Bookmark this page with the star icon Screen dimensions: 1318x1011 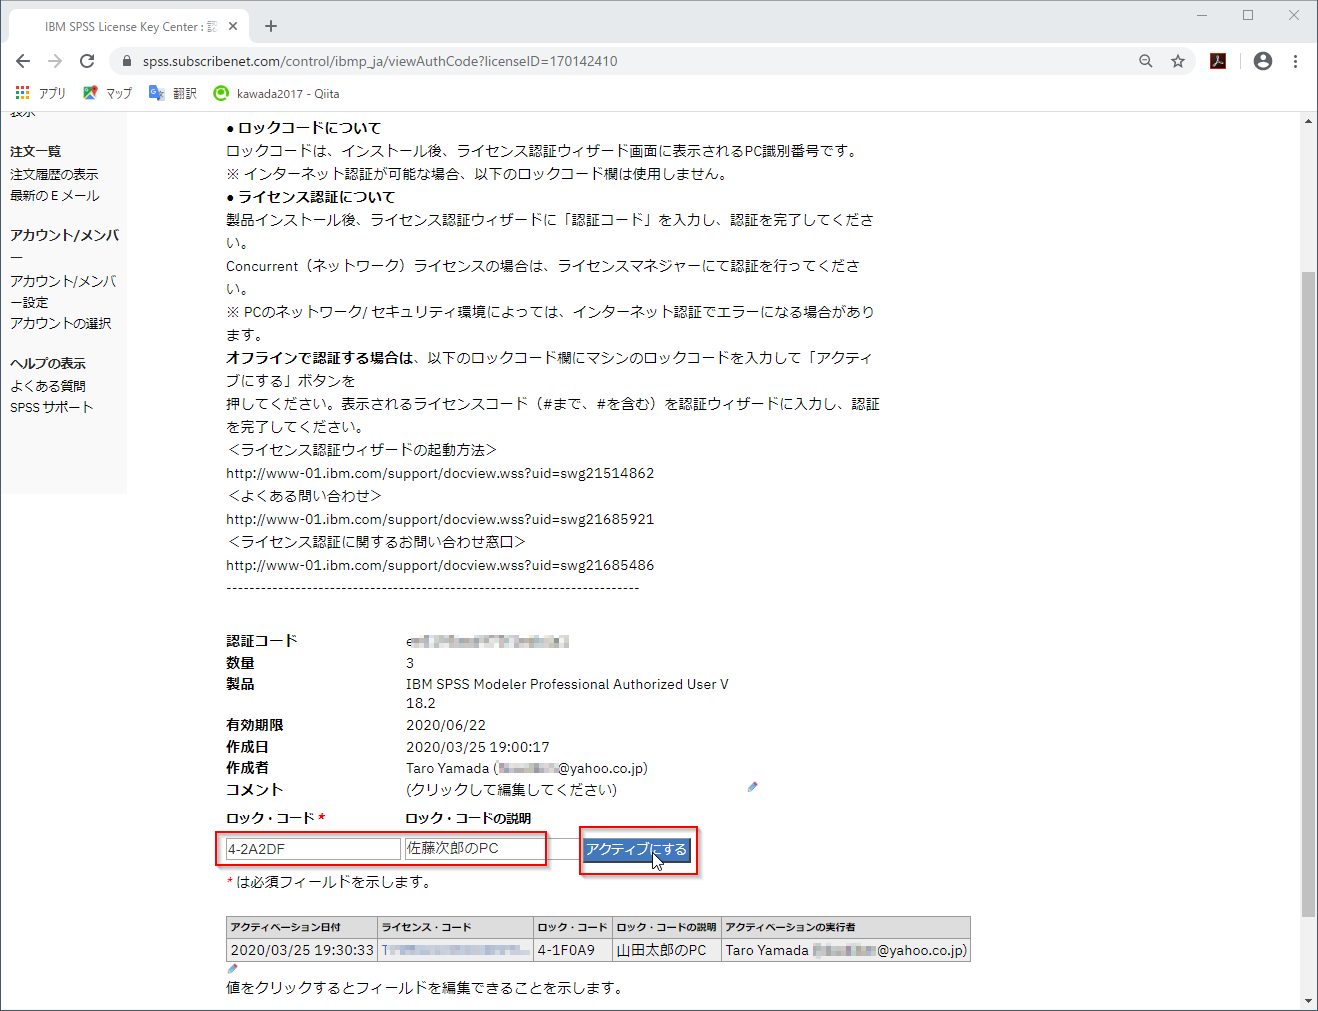pyautogui.click(x=1178, y=61)
